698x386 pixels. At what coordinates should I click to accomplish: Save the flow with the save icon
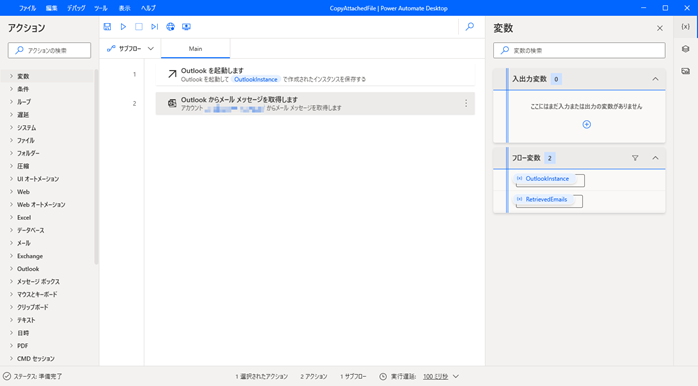tap(107, 27)
